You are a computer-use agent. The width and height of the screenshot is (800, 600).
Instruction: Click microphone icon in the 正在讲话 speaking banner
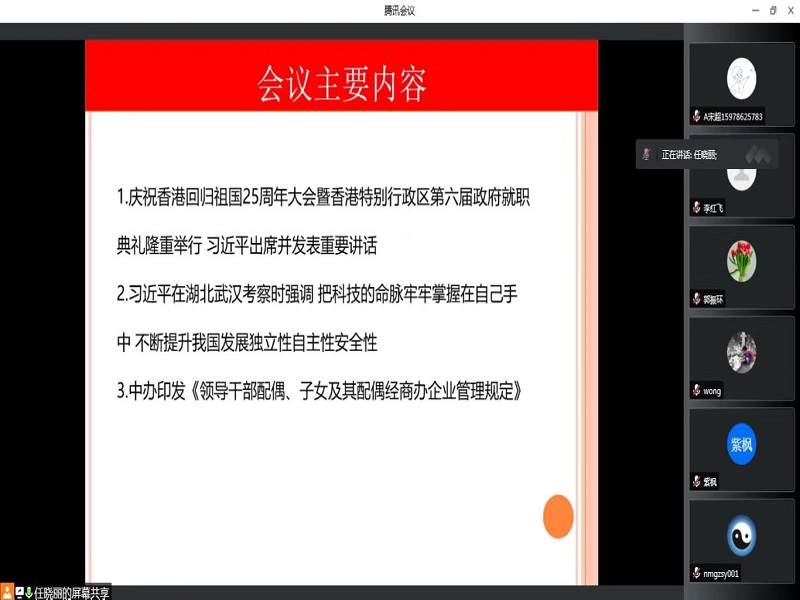click(x=647, y=154)
